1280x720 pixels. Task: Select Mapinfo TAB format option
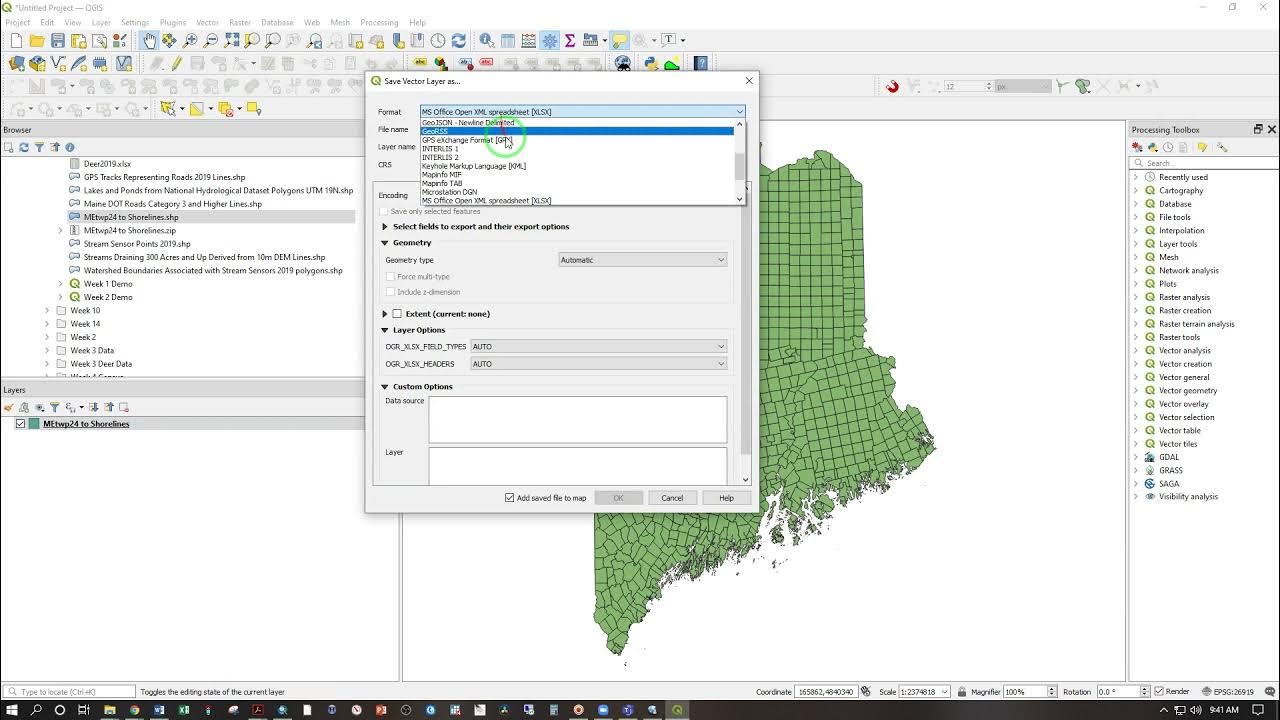pos(577,183)
